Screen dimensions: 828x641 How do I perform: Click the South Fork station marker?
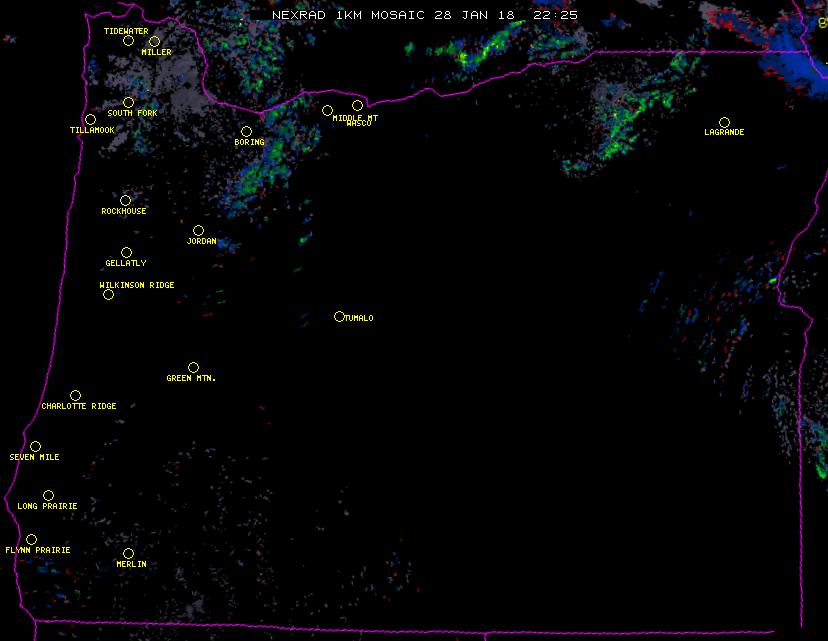[x=128, y=102]
